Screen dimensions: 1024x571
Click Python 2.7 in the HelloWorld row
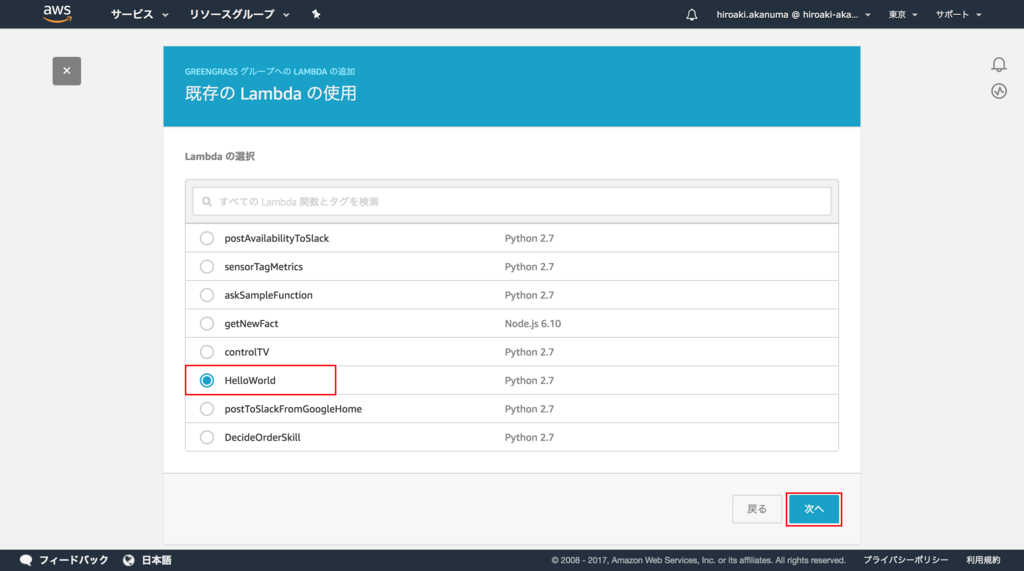[x=529, y=380]
